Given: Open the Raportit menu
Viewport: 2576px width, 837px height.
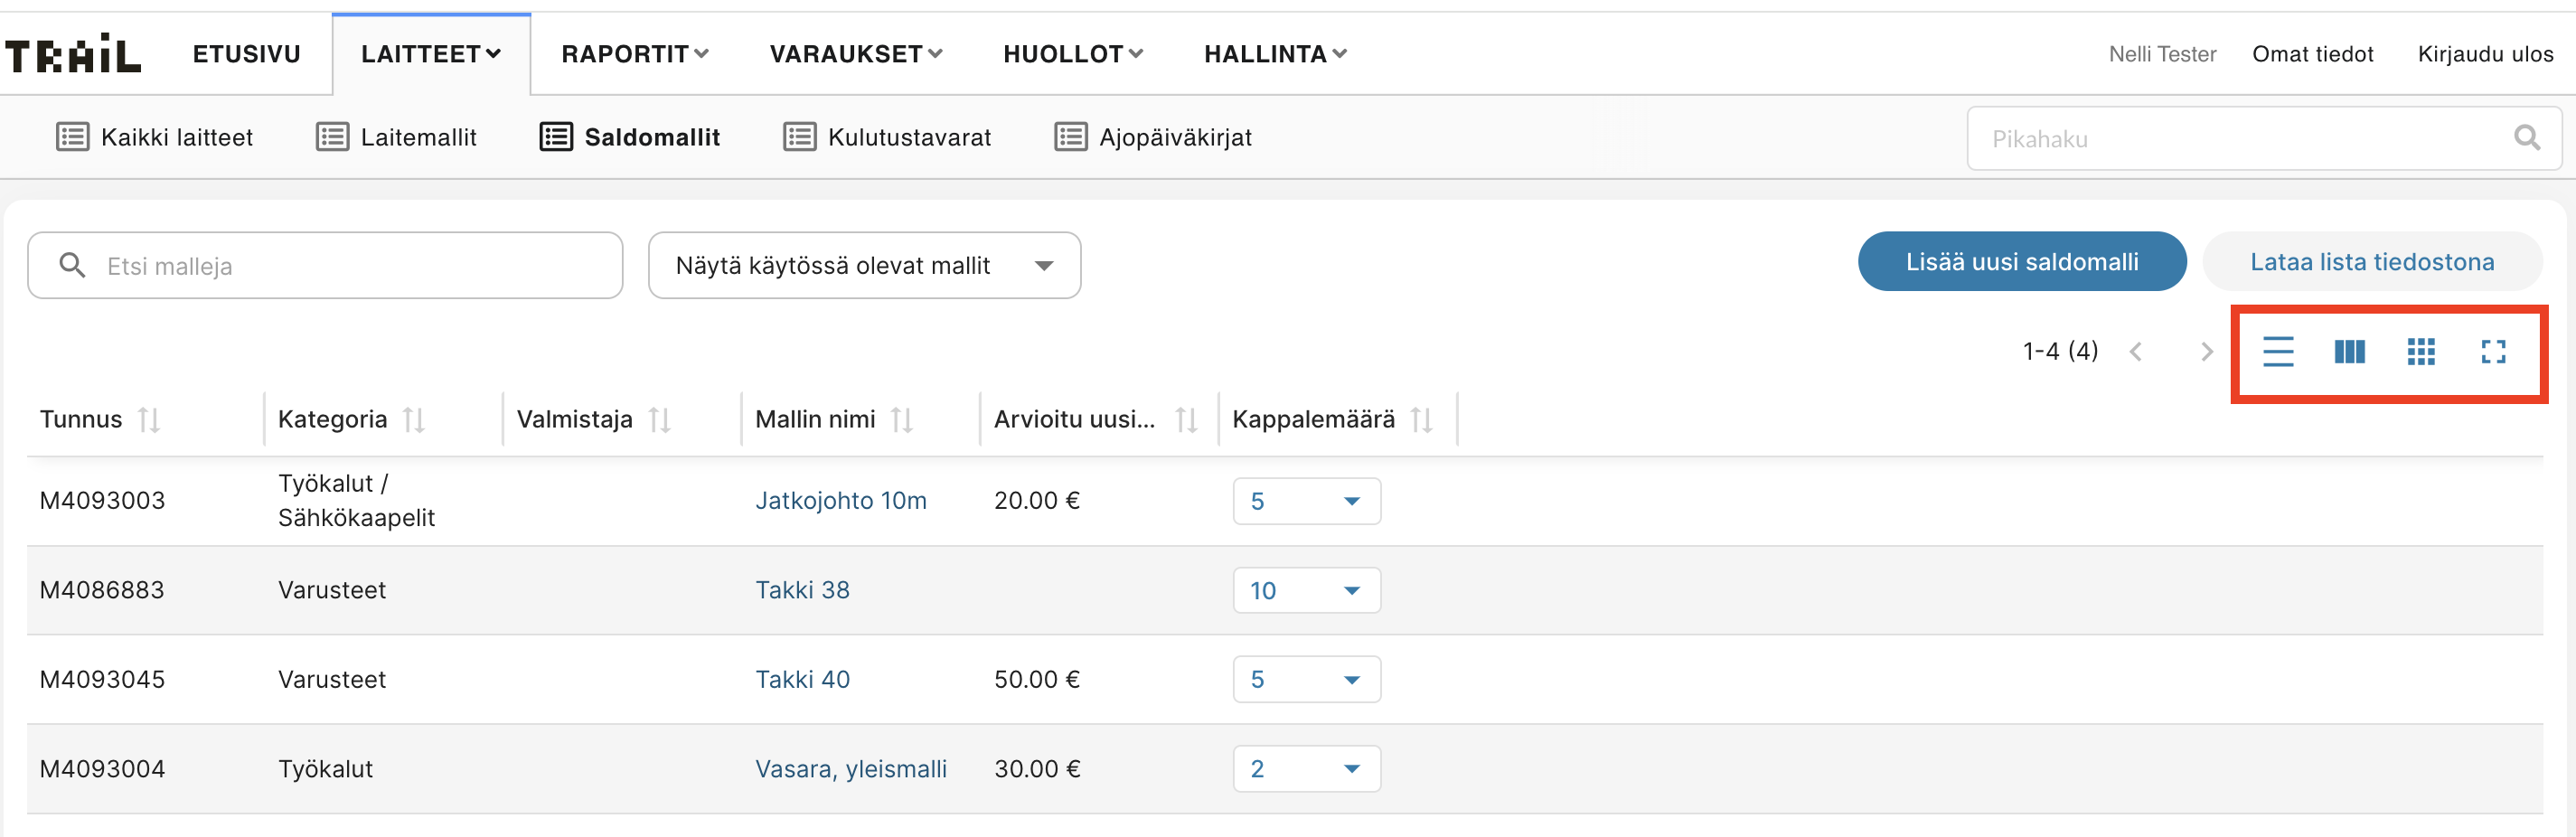Looking at the screenshot, I should click(x=634, y=54).
